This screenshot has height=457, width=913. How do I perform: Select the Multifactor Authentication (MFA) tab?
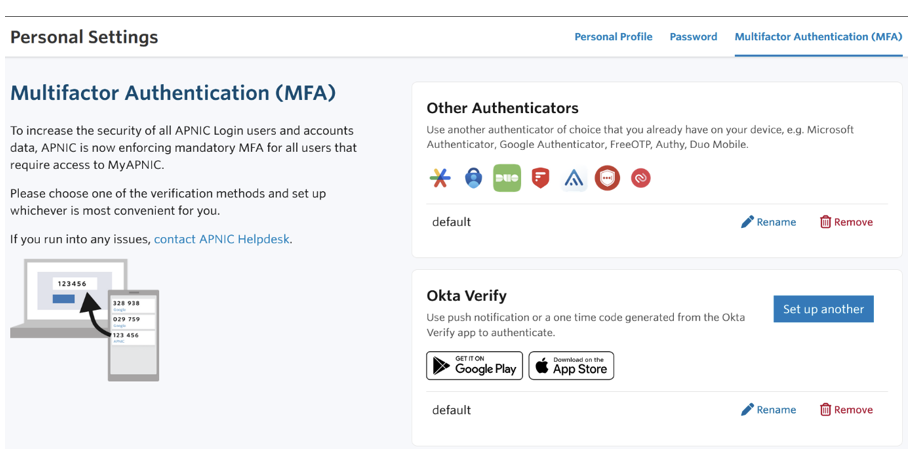click(x=818, y=37)
